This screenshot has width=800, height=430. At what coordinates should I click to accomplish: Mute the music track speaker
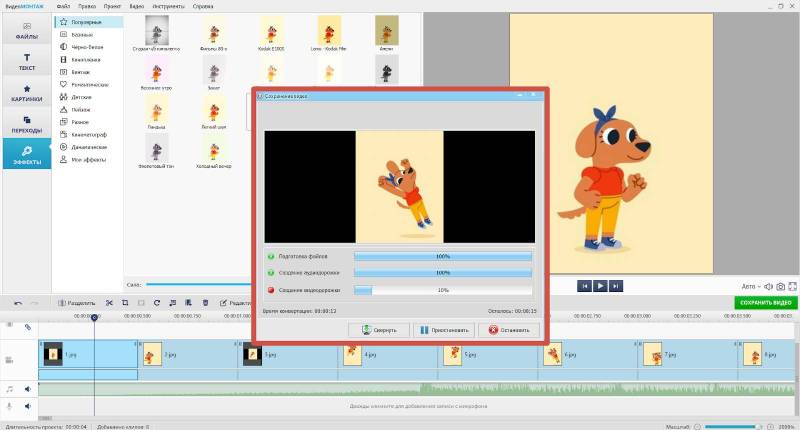click(x=28, y=389)
